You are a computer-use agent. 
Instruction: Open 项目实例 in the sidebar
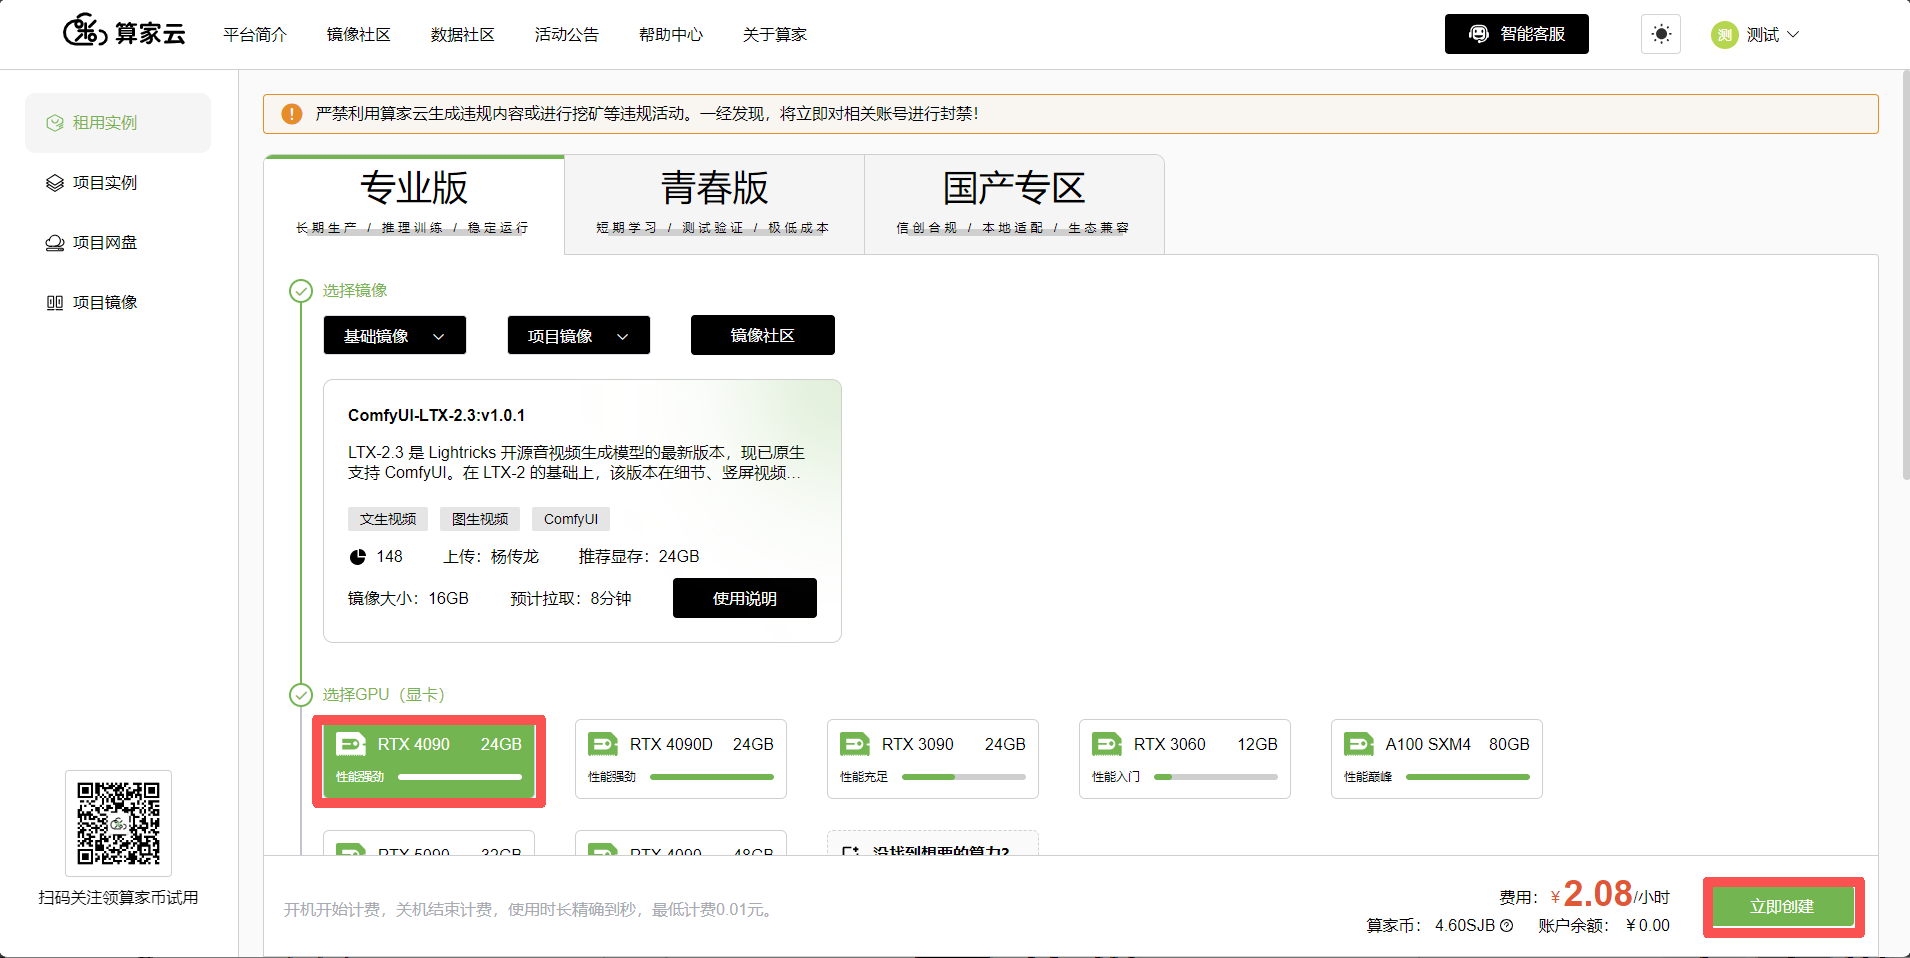[x=118, y=183]
